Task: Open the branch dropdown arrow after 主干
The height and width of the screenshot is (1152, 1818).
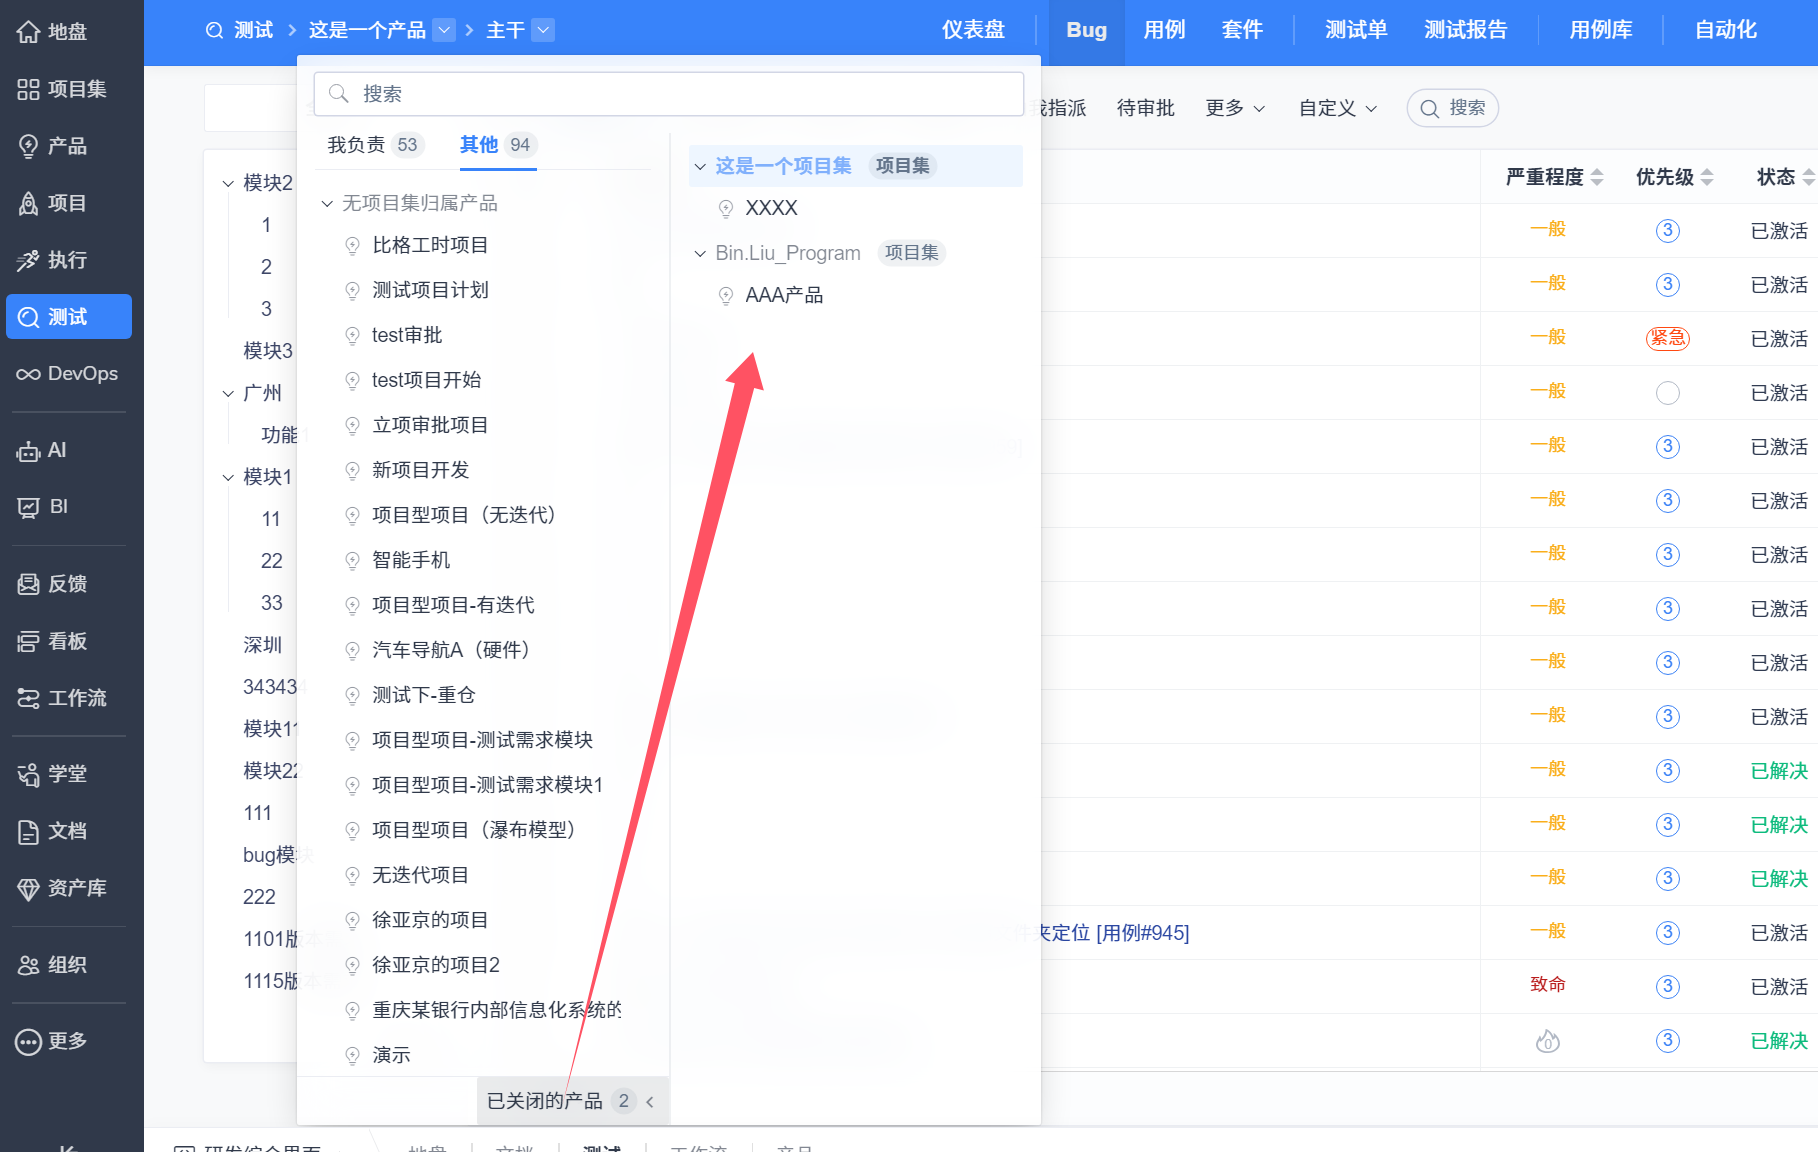Action: tap(543, 30)
